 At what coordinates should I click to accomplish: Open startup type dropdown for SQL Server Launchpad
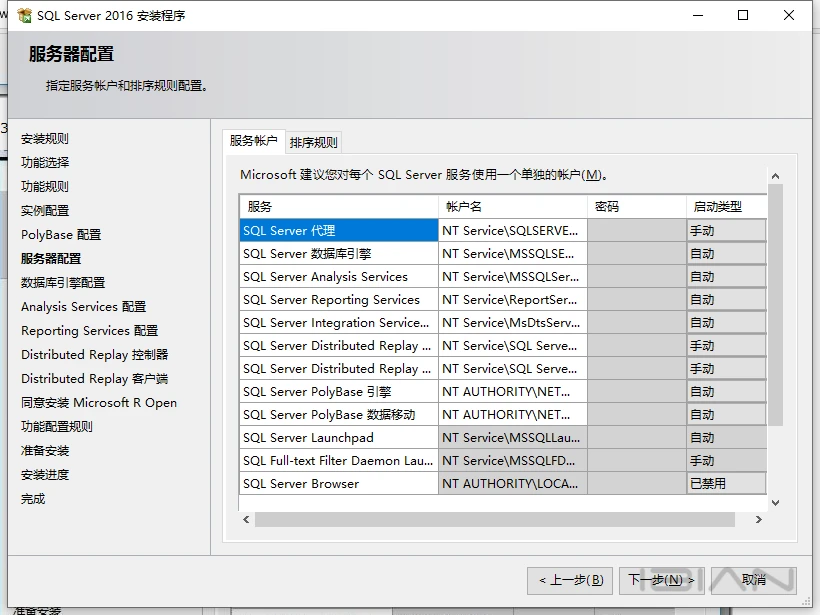726,438
